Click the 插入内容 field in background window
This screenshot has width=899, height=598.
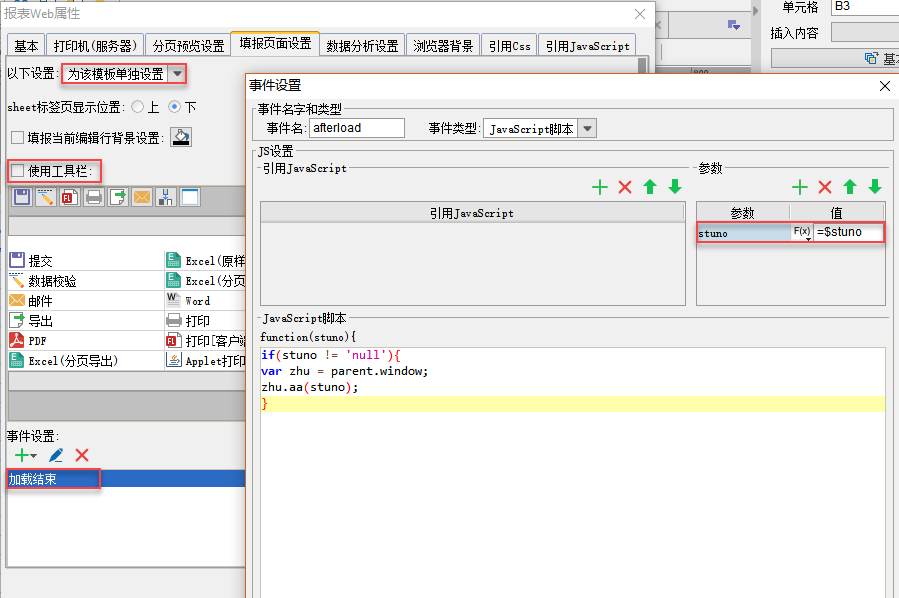click(865, 33)
